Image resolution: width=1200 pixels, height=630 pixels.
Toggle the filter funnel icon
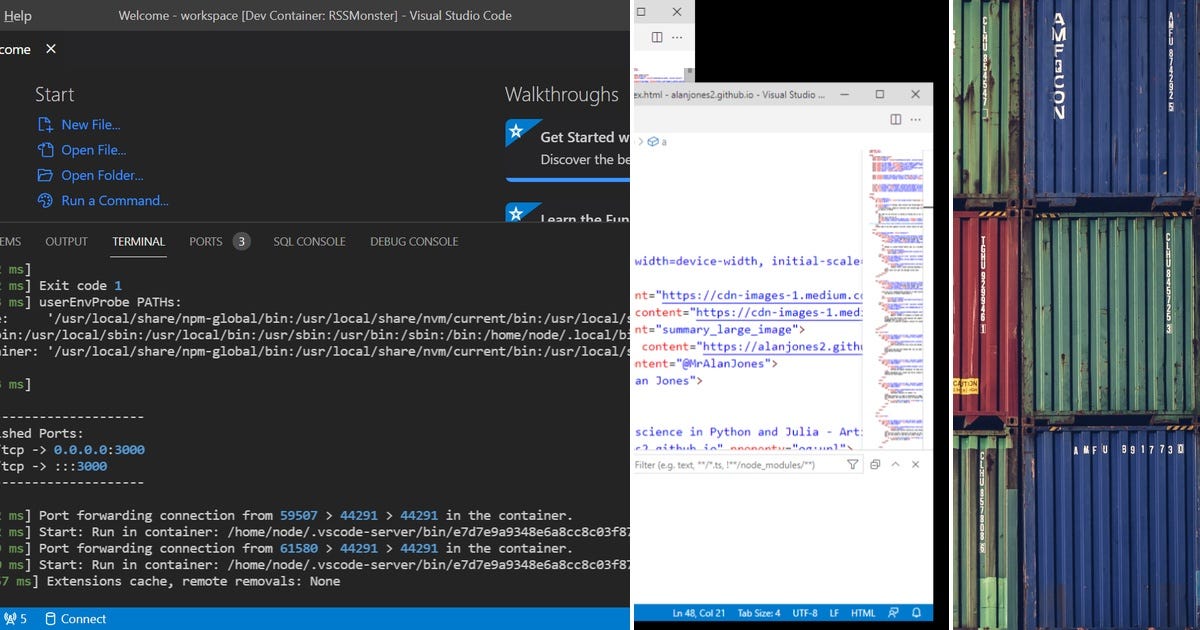click(x=853, y=464)
